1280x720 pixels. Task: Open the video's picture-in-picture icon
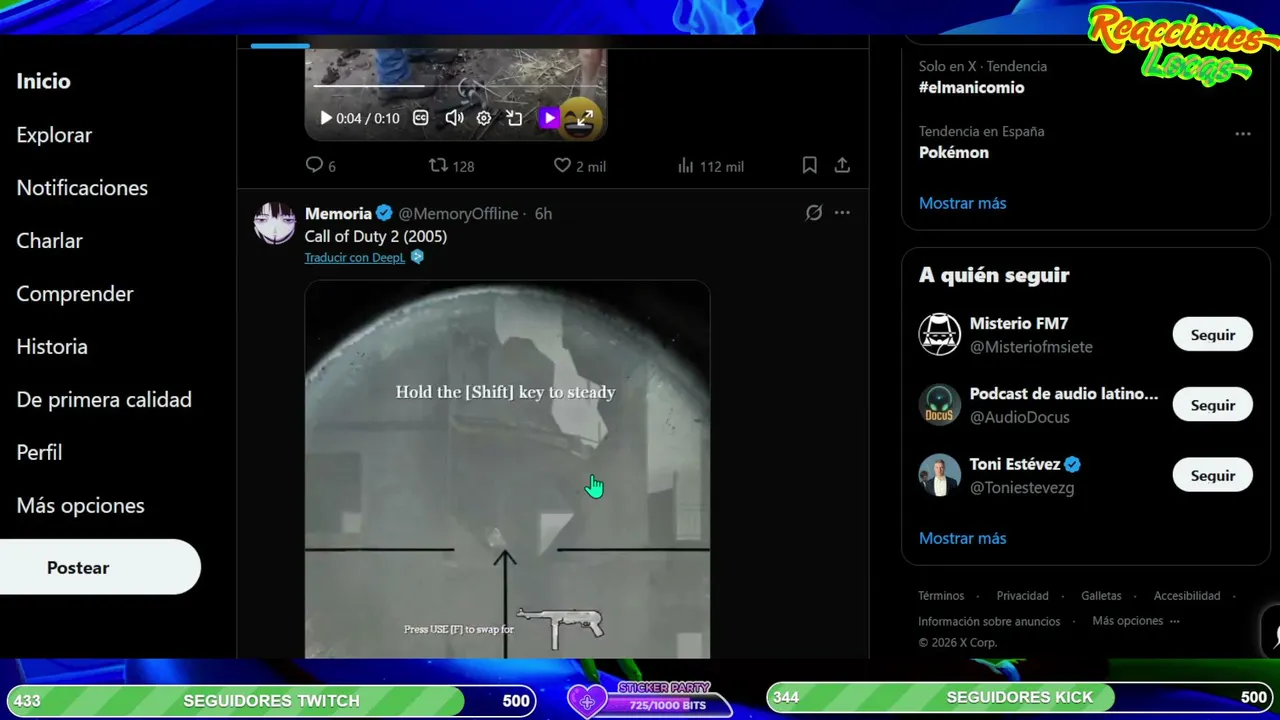(x=515, y=118)
